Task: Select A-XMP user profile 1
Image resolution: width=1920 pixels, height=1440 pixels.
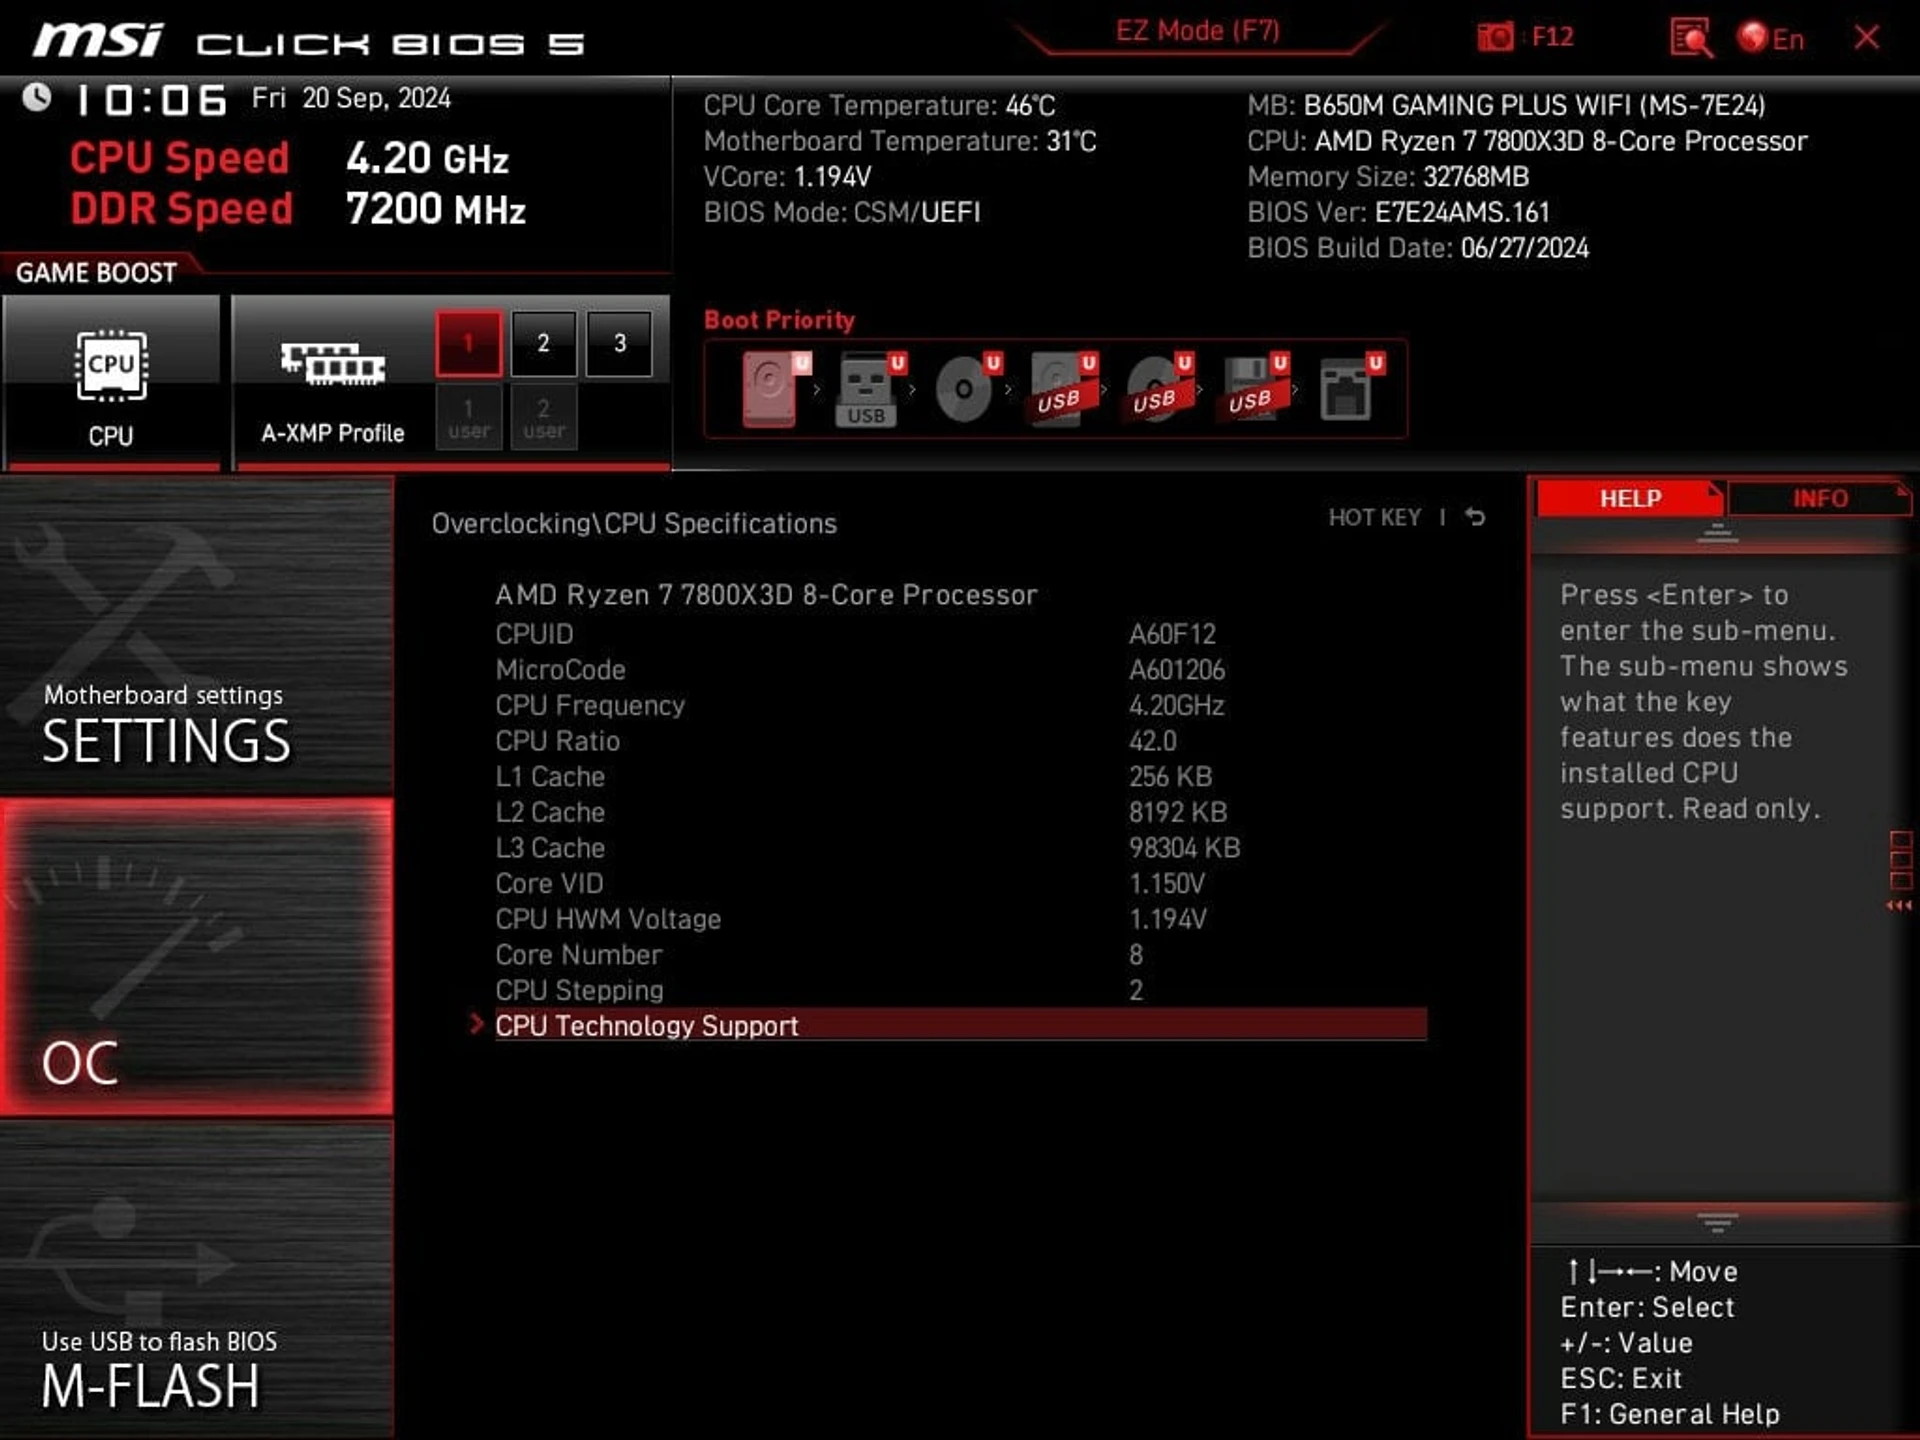Action: point(468,418)
